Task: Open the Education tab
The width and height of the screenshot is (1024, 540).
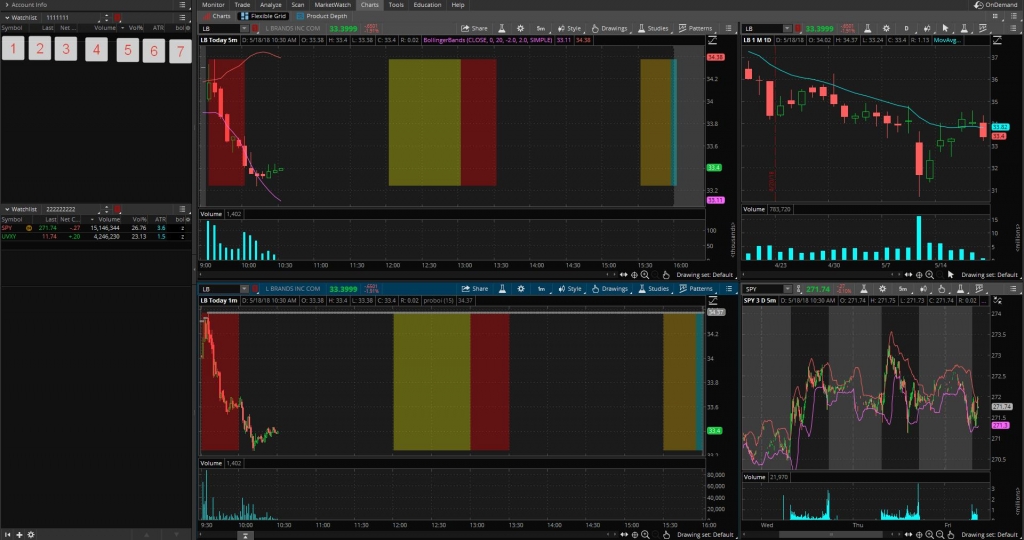Action: (427, 5)
